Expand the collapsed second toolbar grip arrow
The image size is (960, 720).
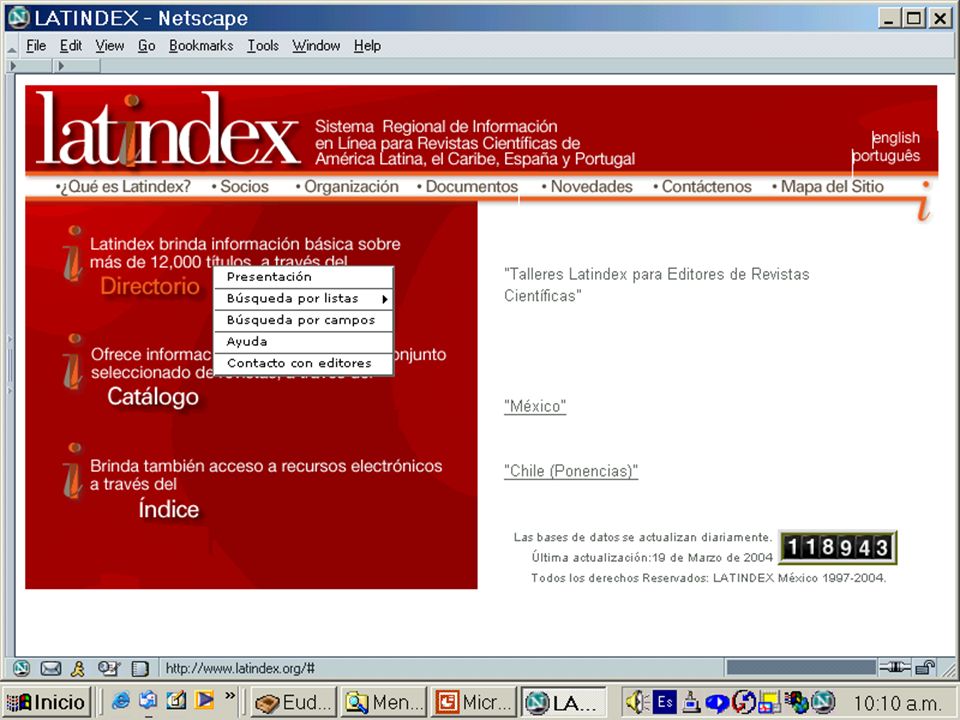click(61, 66)
